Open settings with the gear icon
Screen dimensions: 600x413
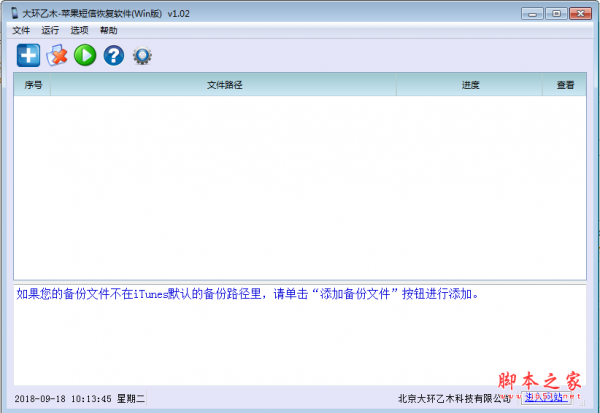[x=142, y=56]
